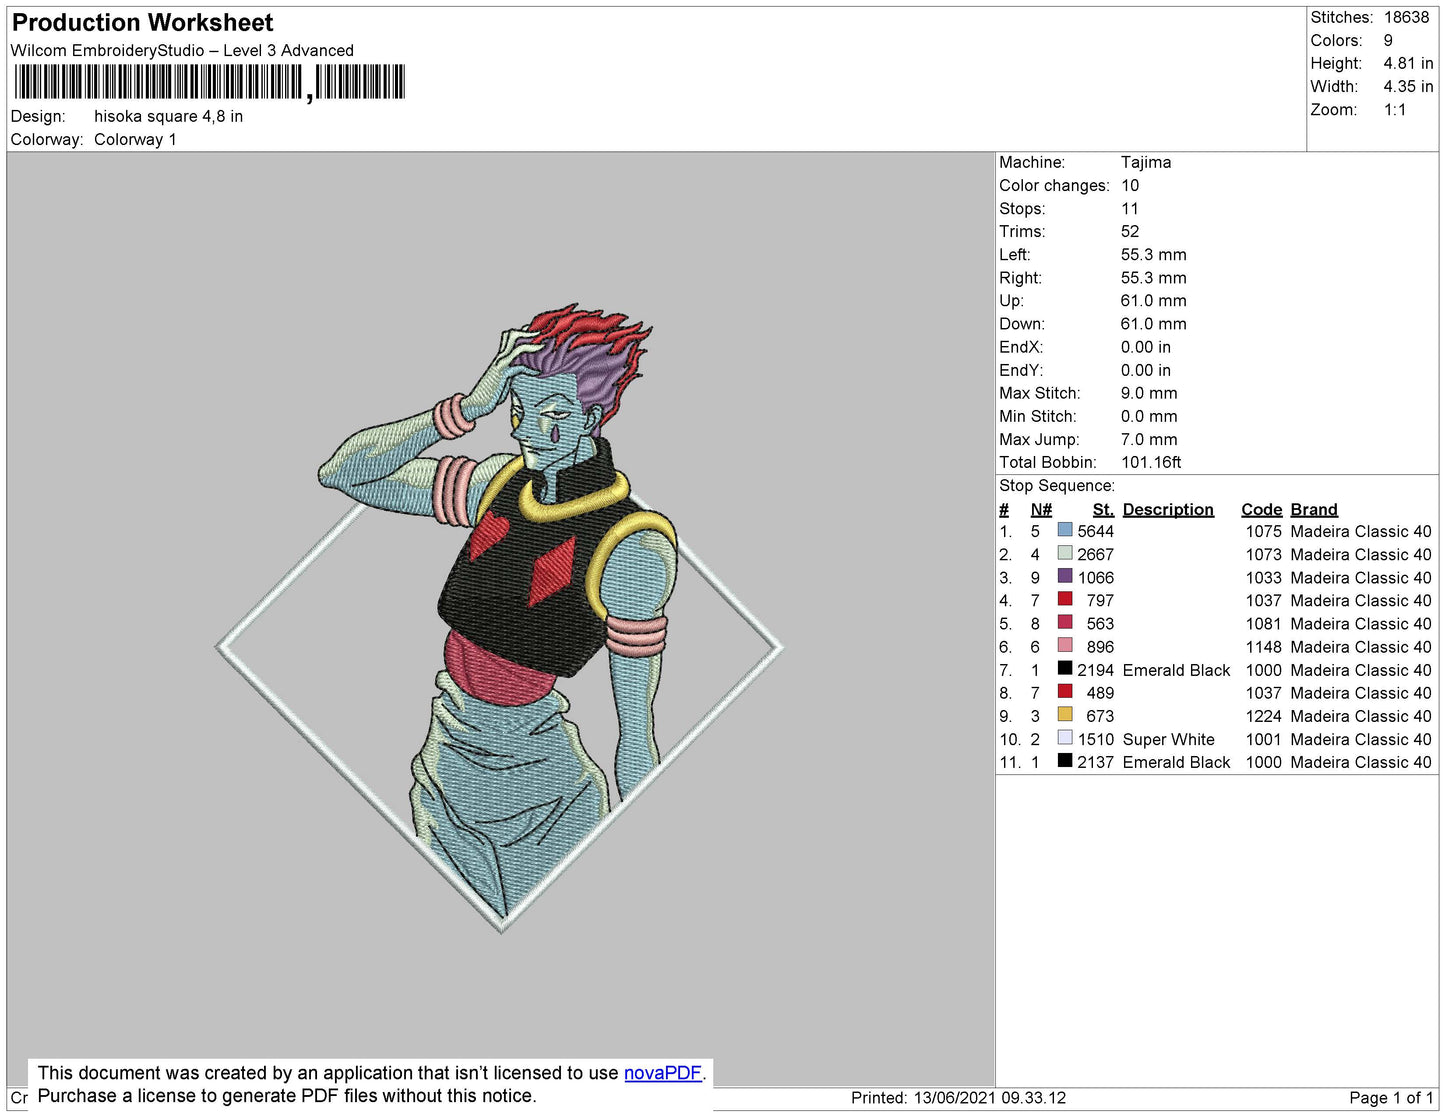Click 'Emerald Black' description in stop 7
Image resolution: width=1445 pixels, height=1117 pixels.
click(1176, 670)
